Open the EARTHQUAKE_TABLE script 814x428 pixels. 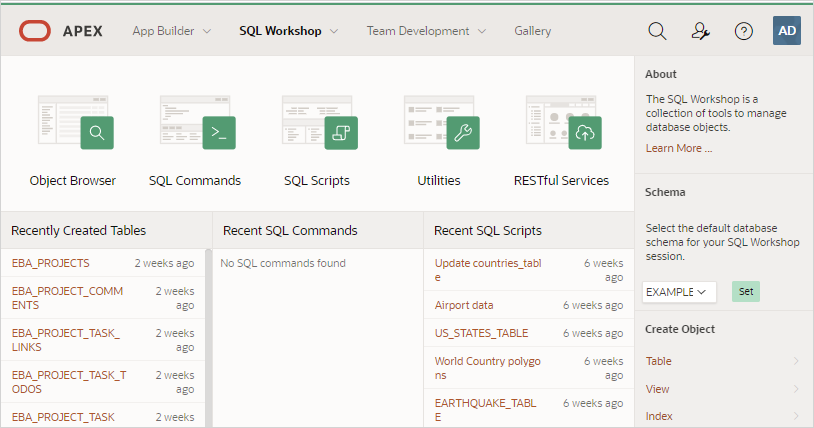pyautogui.click(x=485, y=410)
